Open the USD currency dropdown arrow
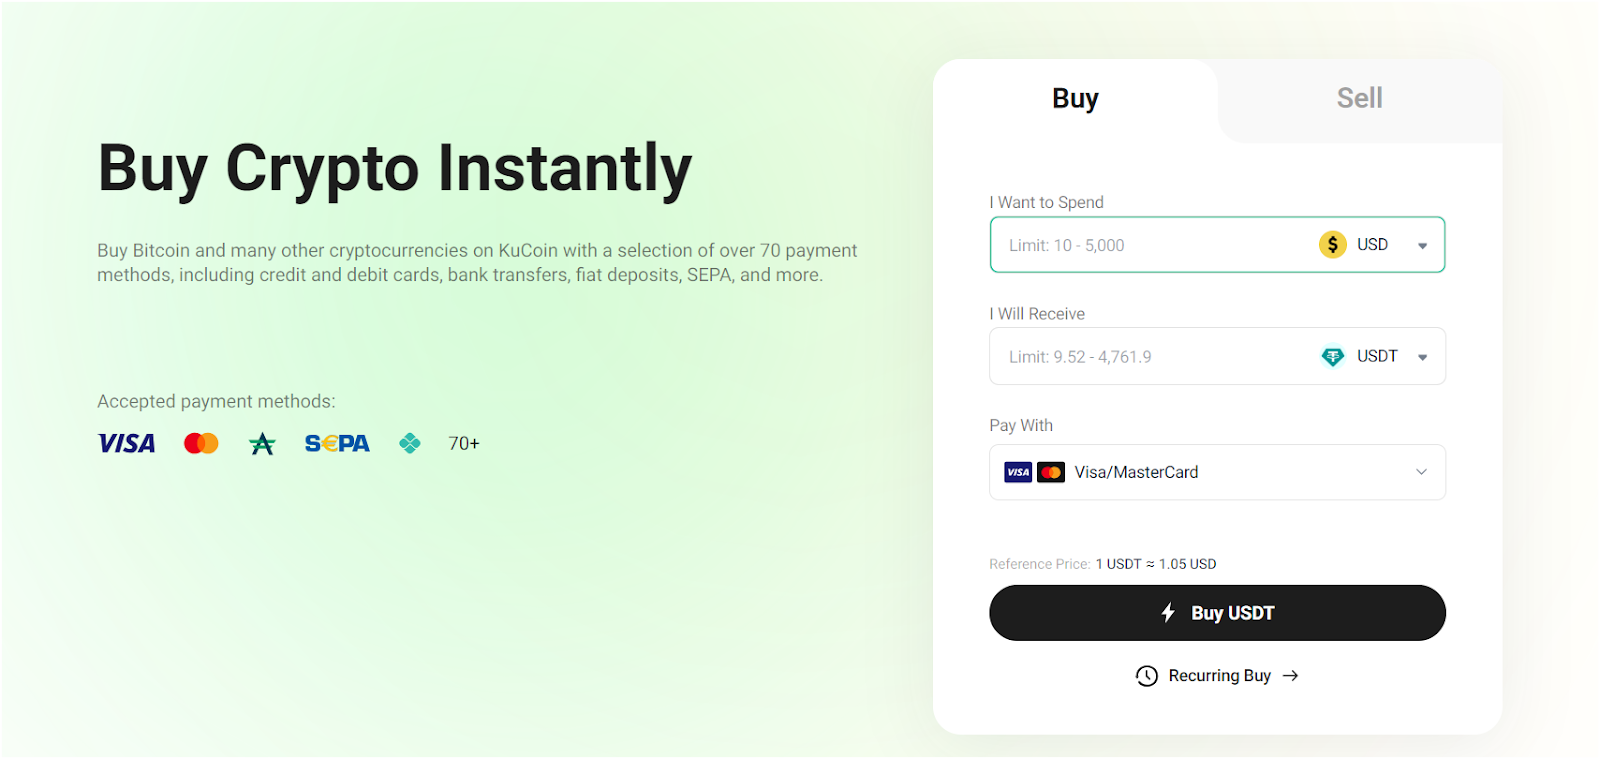 pos(1422,245)
